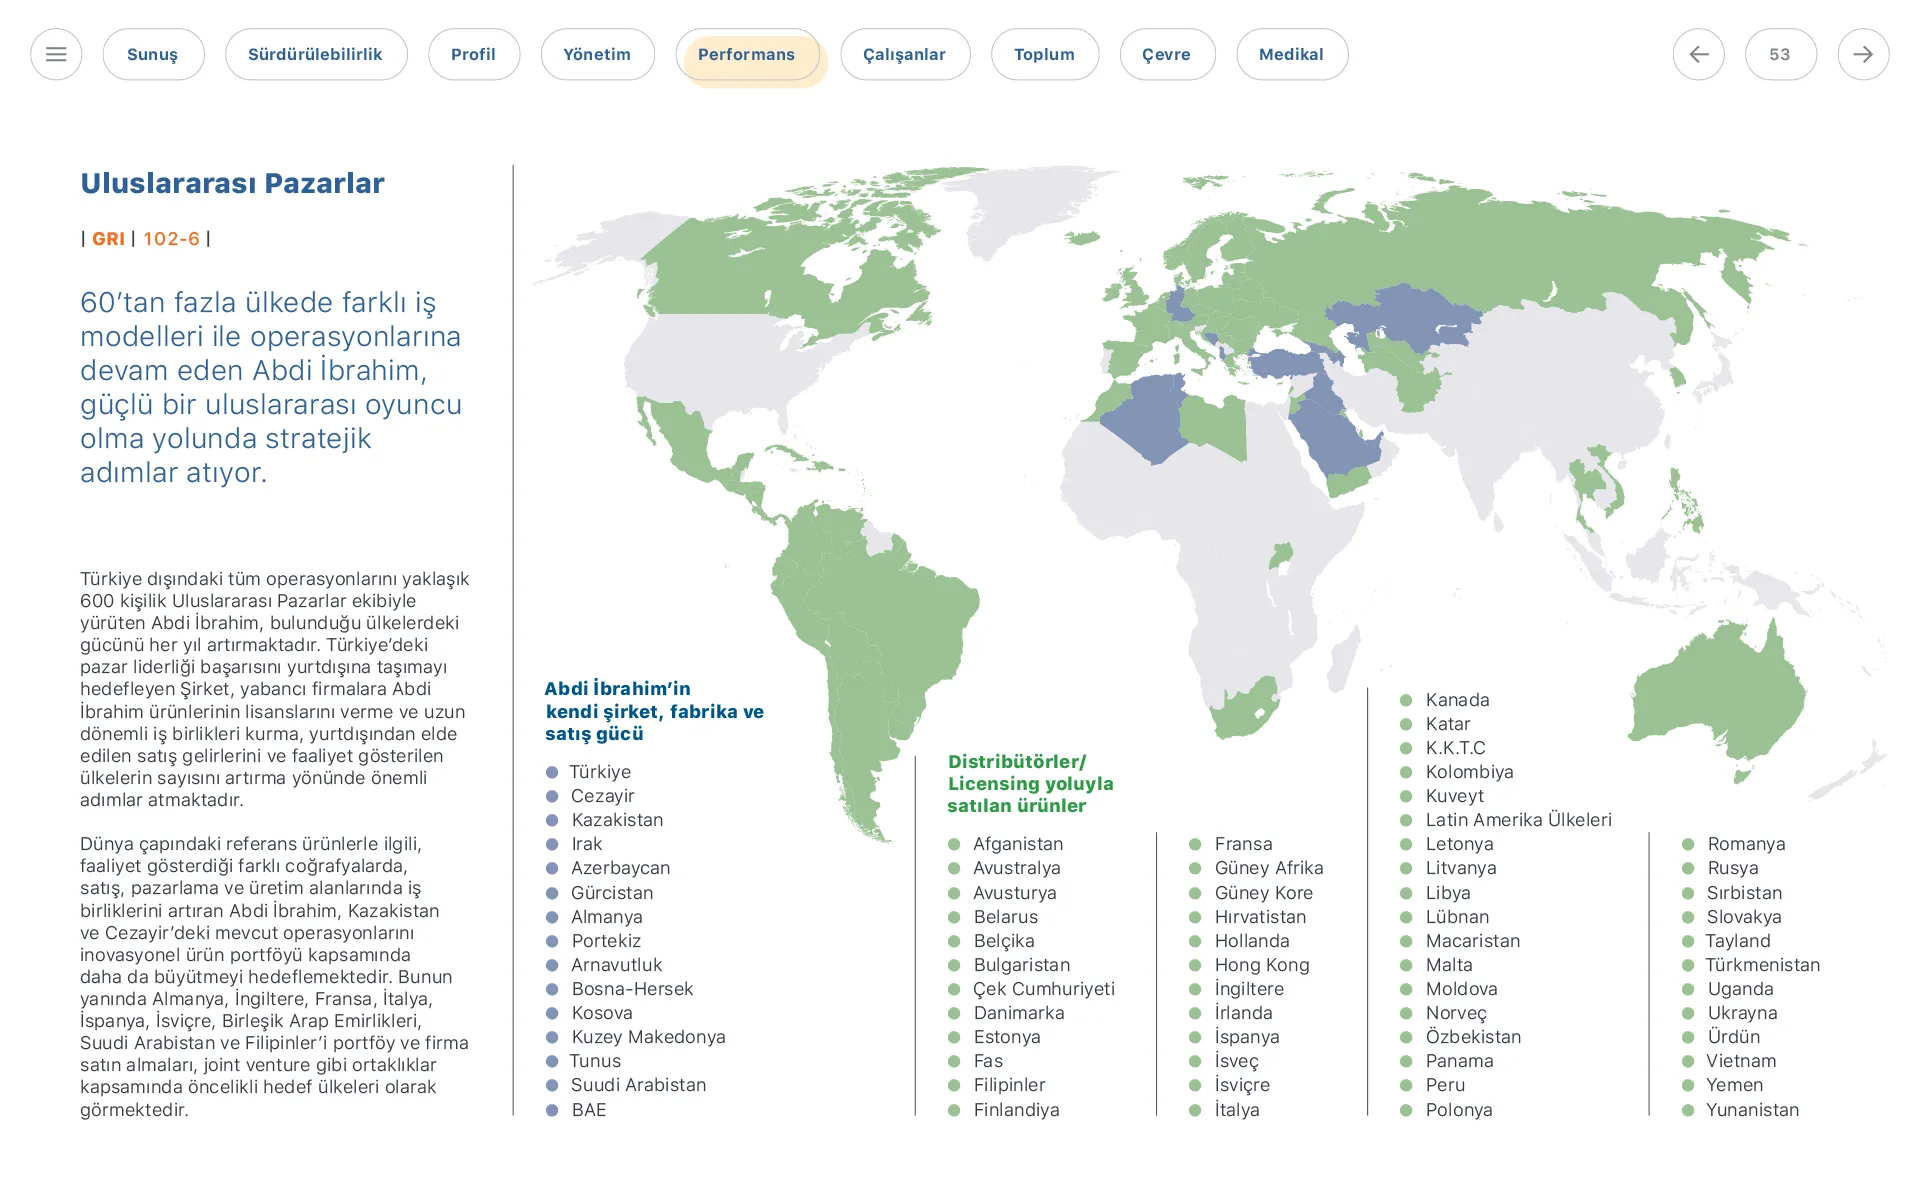The width and height of the screenshot is (1920, 1196).
Task: Click Güney Afrika in the list
Action: (1269, 868)
